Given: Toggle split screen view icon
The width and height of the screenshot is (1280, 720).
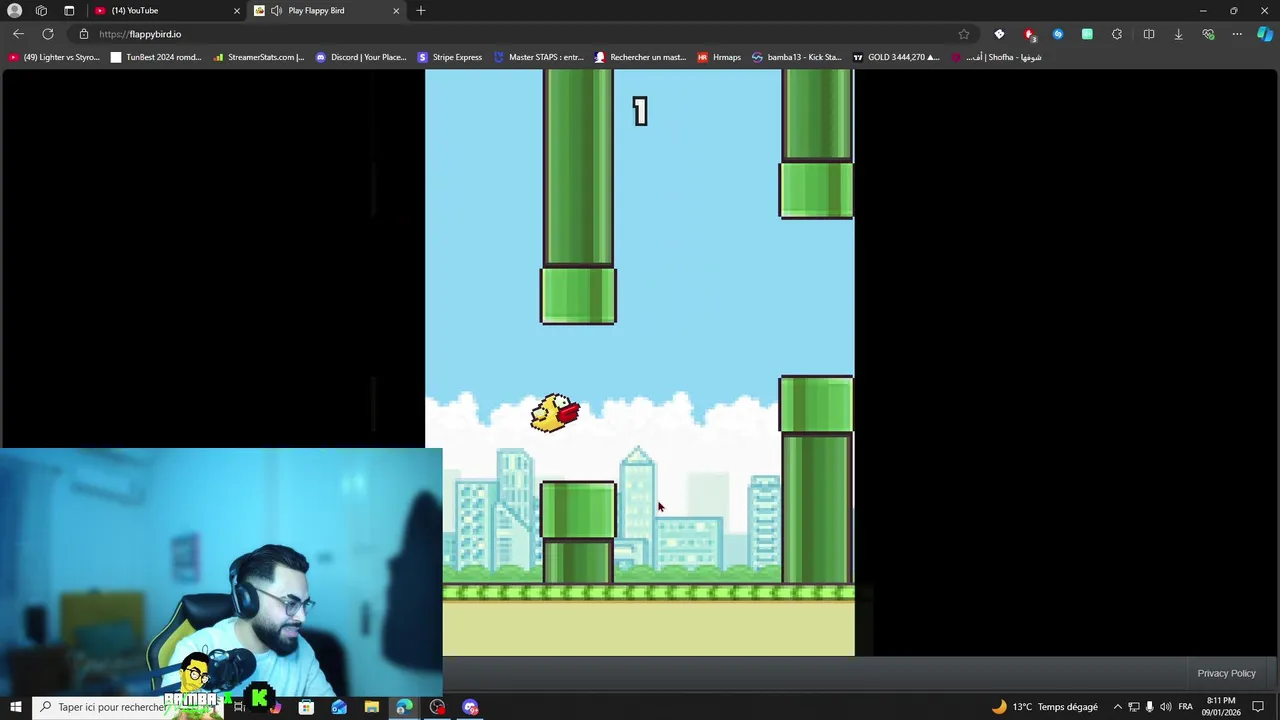Looking at the screenshot, I should coord(1149,34).
